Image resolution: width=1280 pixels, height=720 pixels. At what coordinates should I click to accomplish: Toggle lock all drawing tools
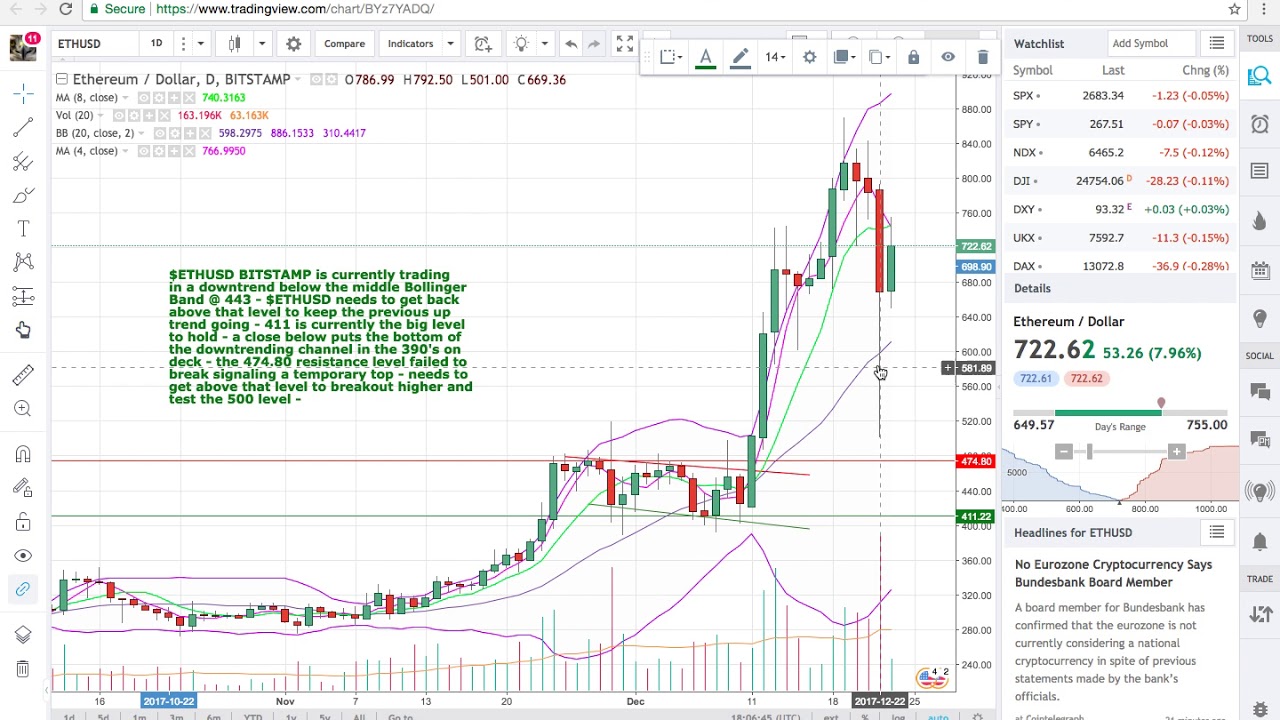[x=23, y=522]
